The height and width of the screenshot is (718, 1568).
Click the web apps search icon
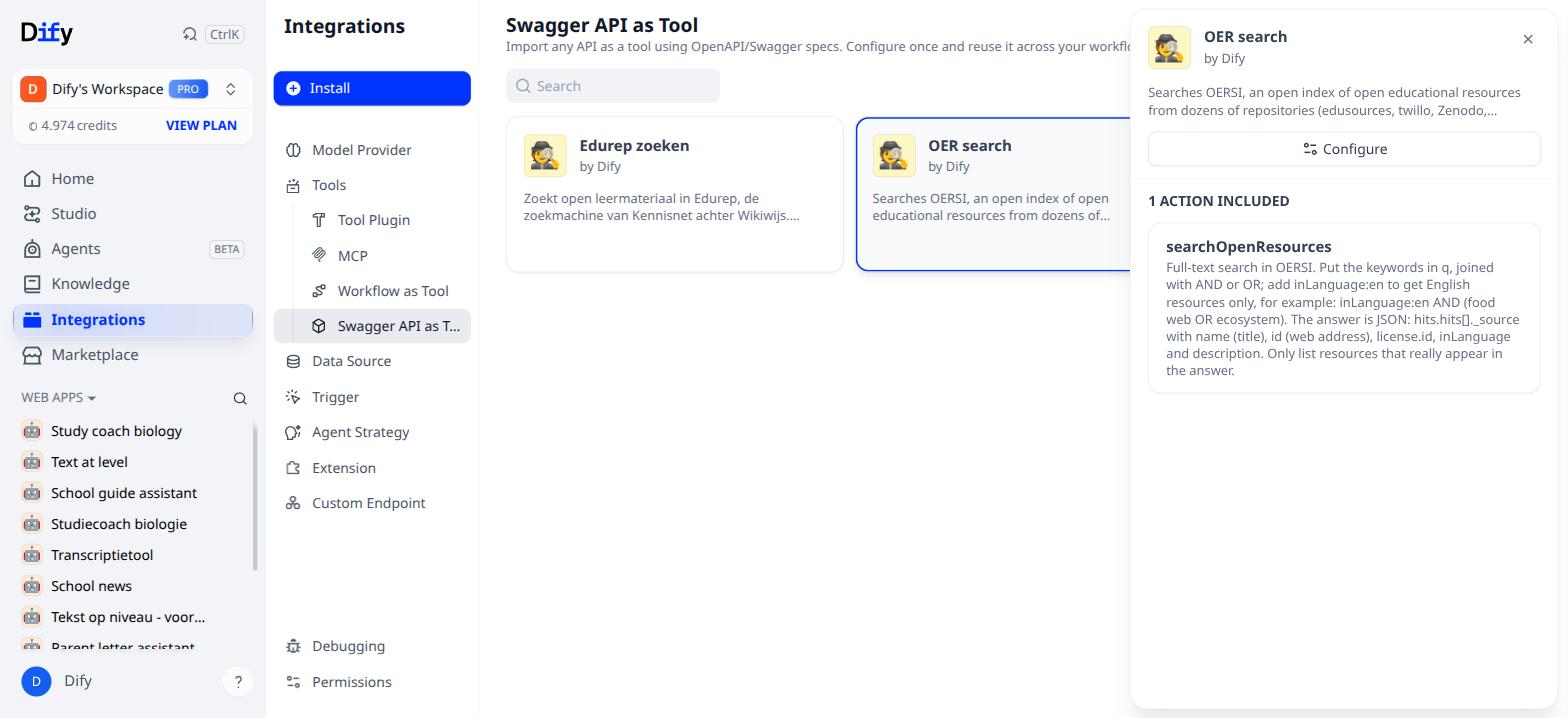pos(240,398)
